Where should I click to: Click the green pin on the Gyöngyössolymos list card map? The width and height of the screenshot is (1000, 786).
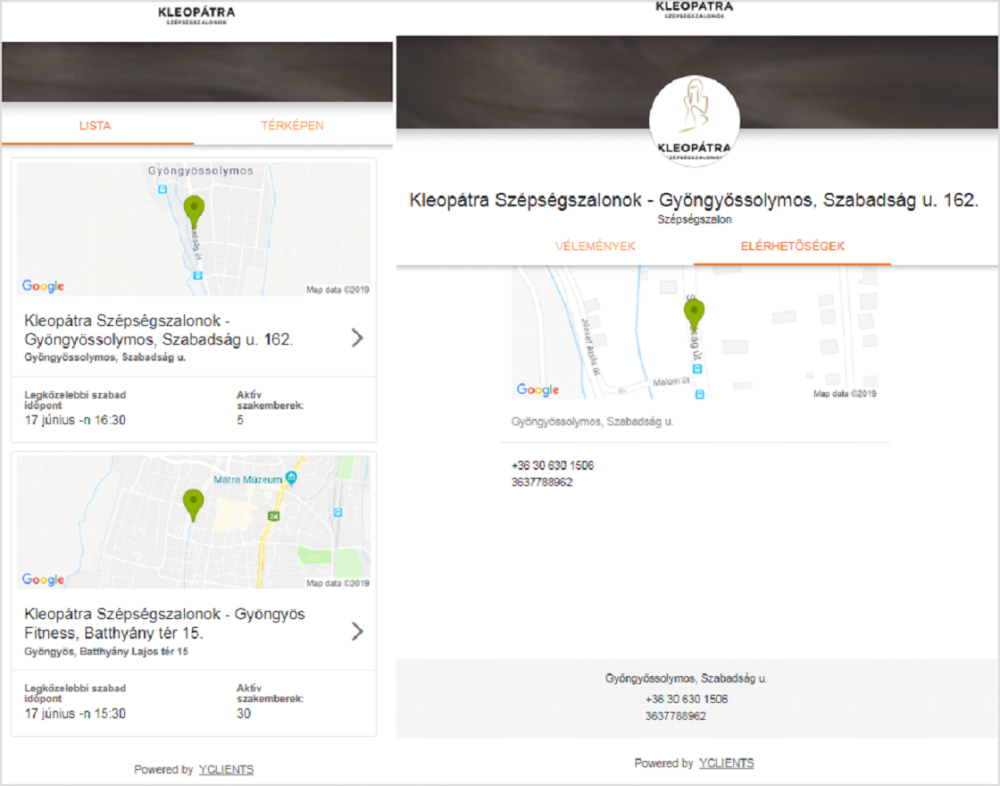[194, 211]
